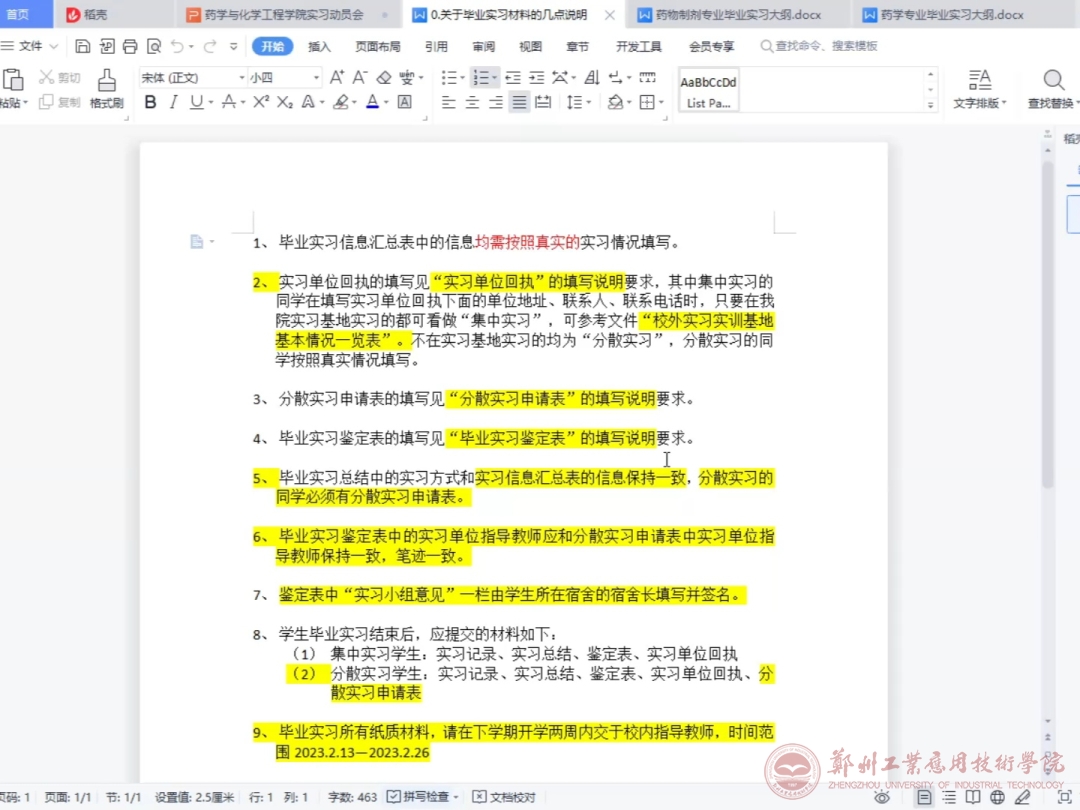
Task: Open the 药学专业毕业实习大纲.docx document tab
Action: (950, 15)
